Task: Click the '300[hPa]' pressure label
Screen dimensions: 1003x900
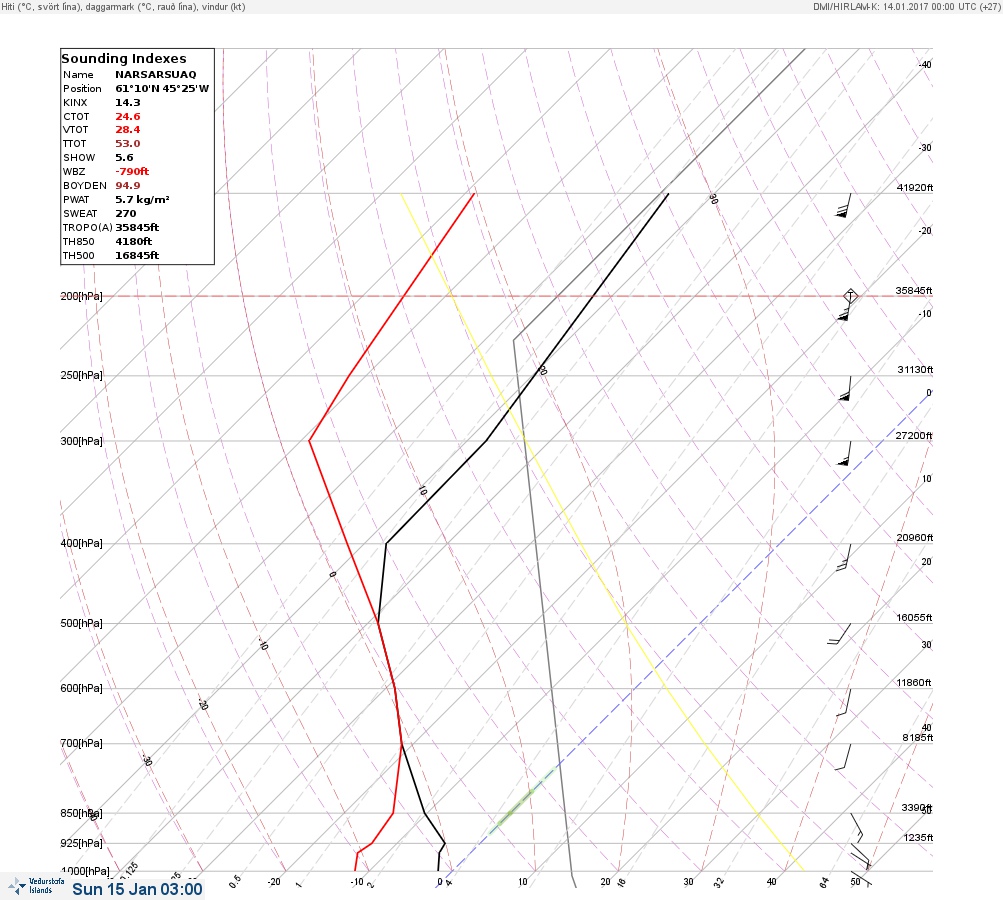Action: click(x=81, y=441)
